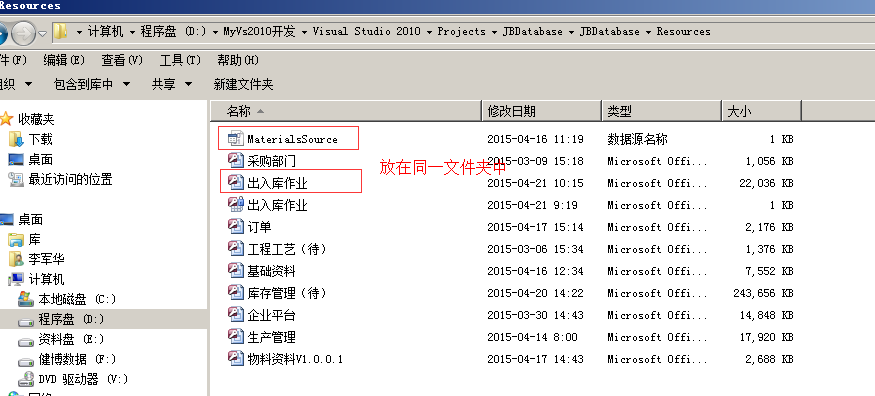
Task: Click the 生产管理 Access file icon
Action: [x=235, y=337]
